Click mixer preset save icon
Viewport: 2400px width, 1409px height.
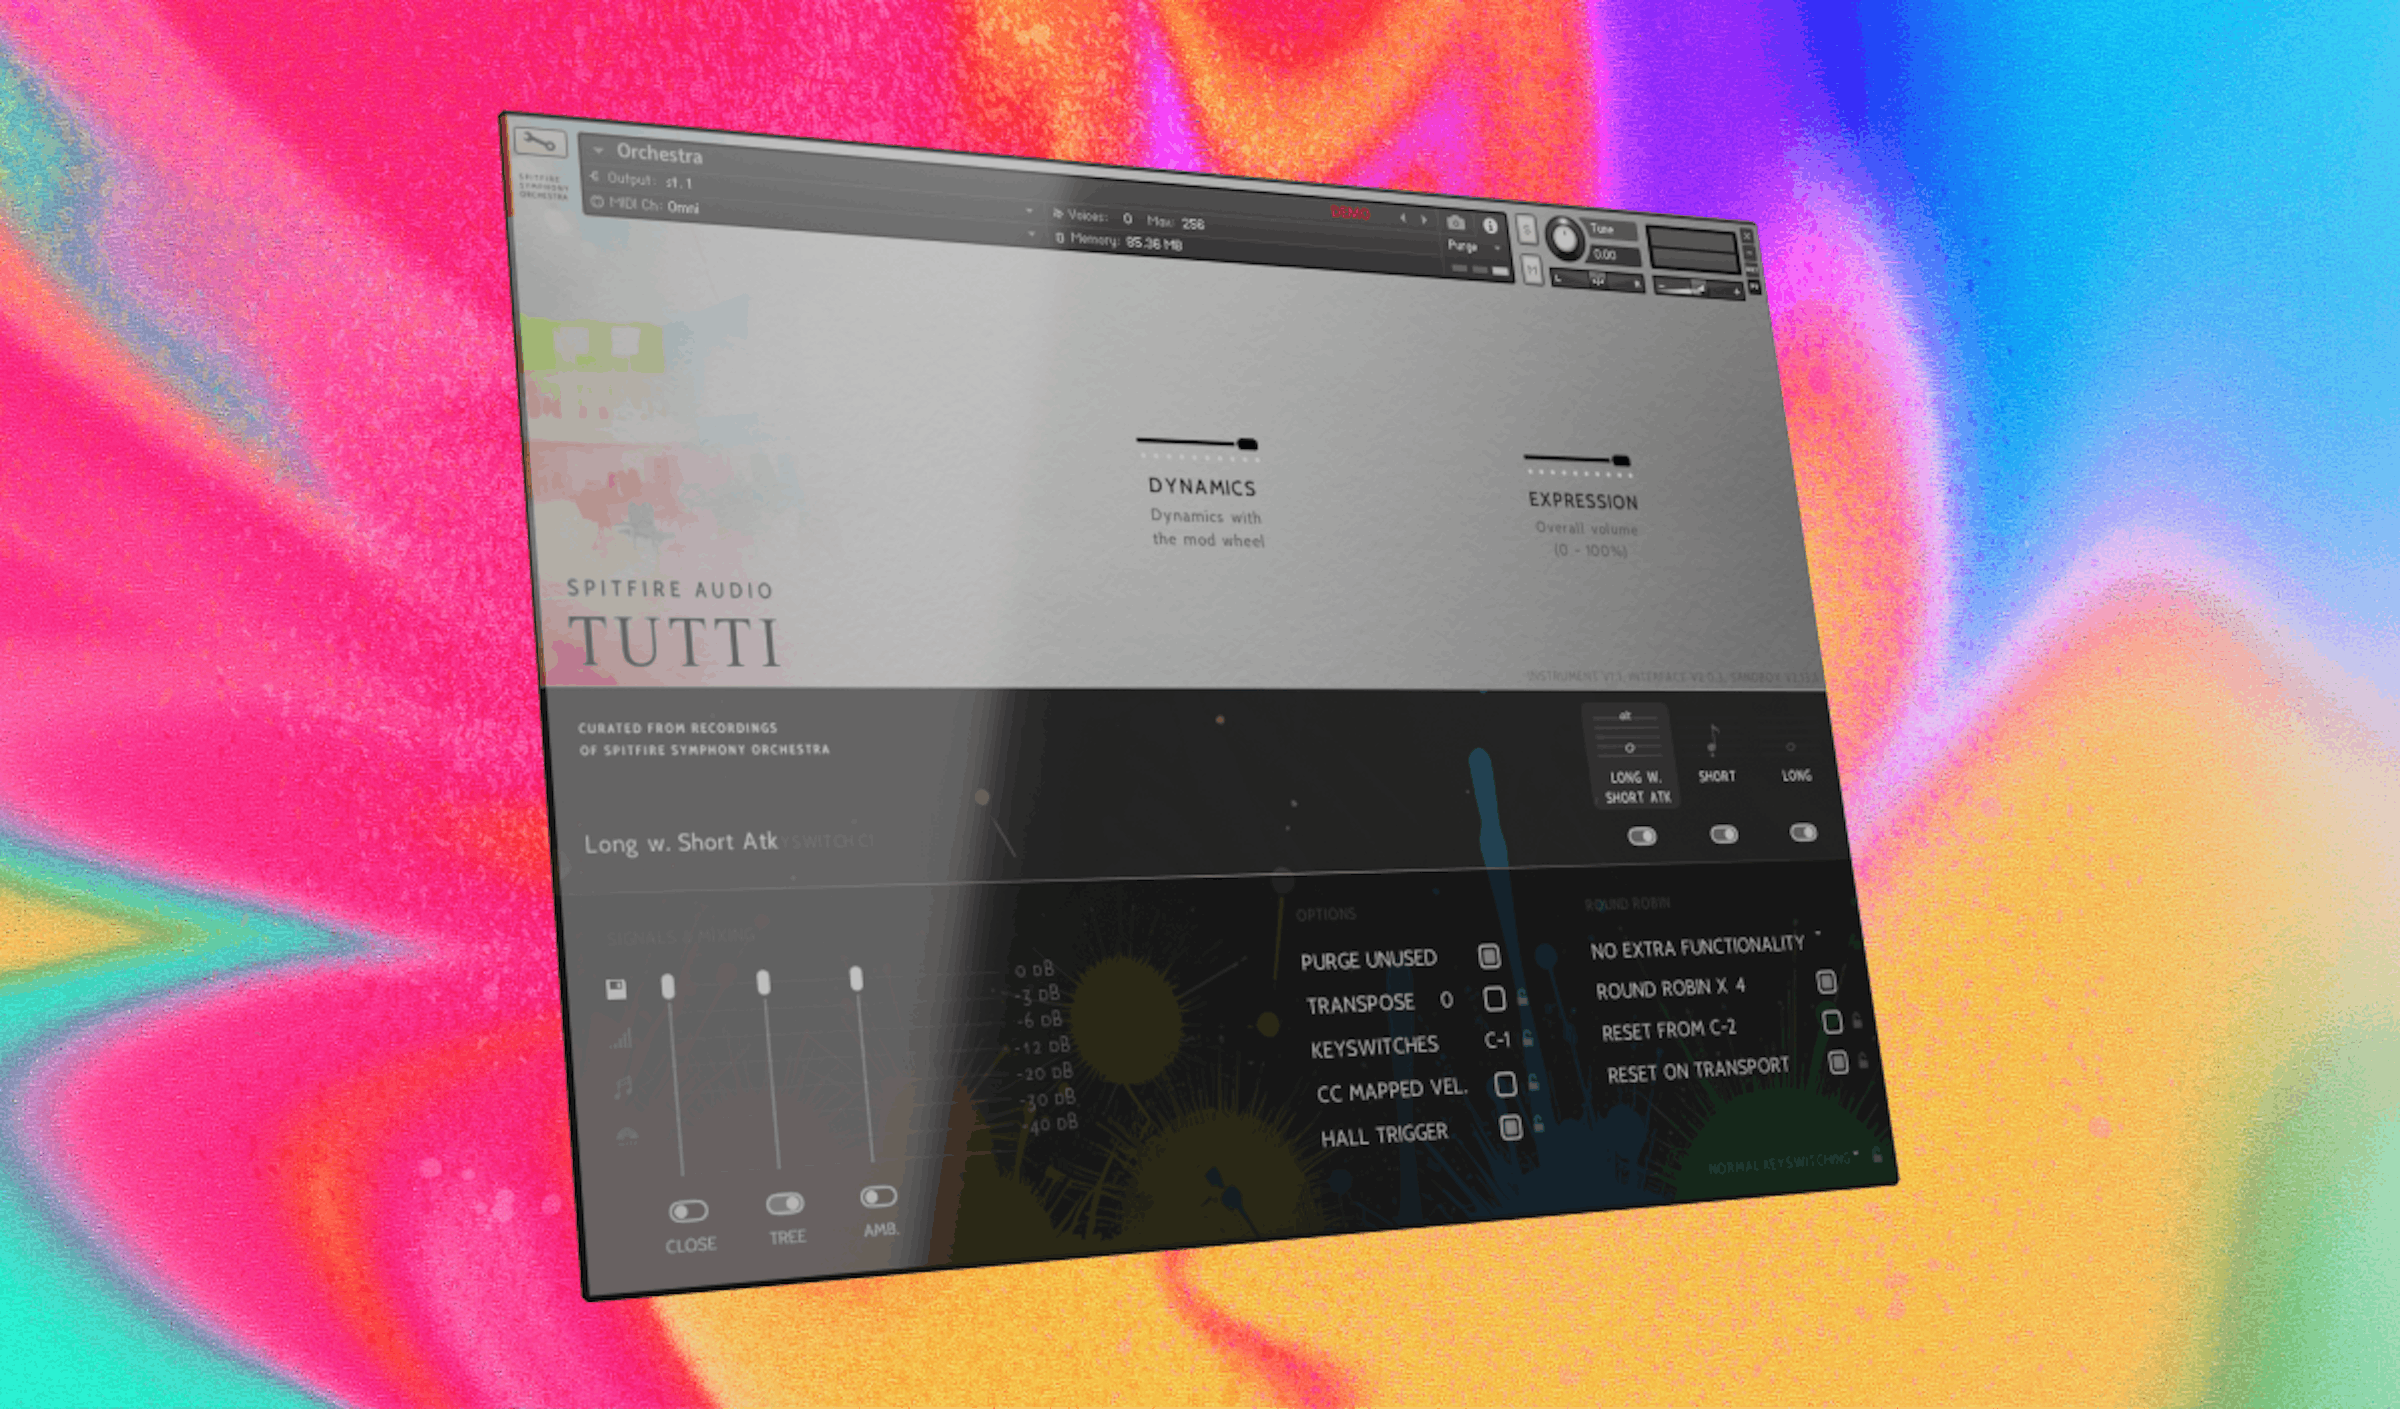pyautogui.click(x=616, y=989)
